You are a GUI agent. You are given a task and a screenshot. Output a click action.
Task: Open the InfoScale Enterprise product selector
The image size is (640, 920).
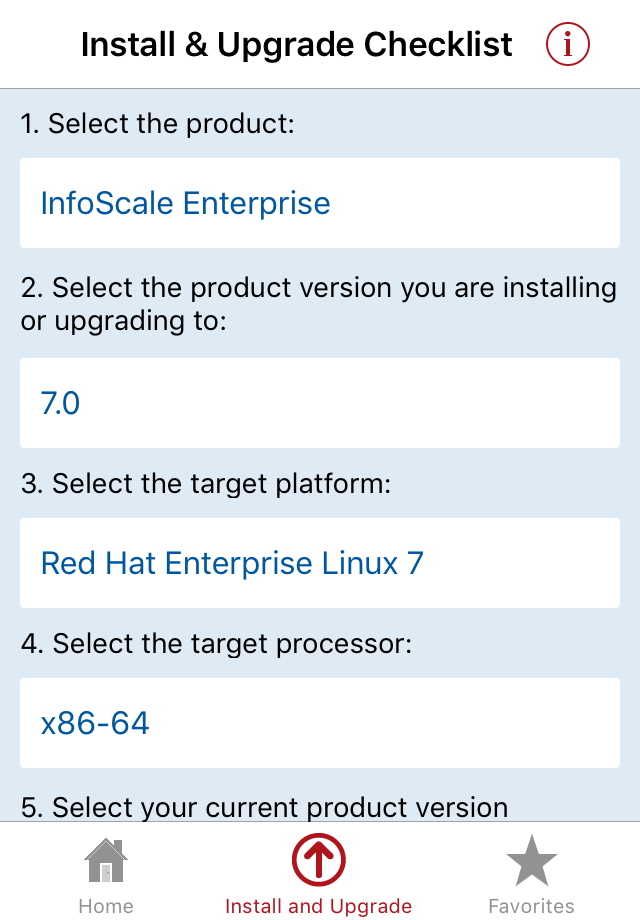[x=320, y=203]
